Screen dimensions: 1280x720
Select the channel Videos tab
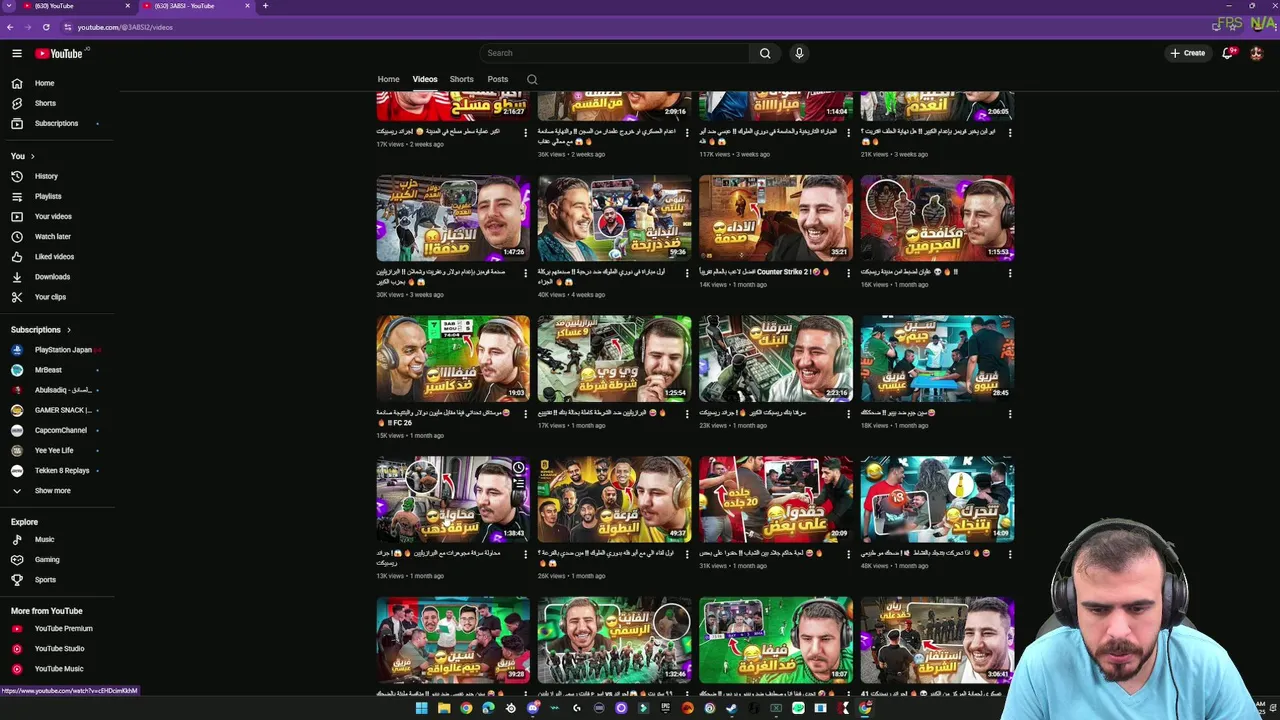click(425, 79)
